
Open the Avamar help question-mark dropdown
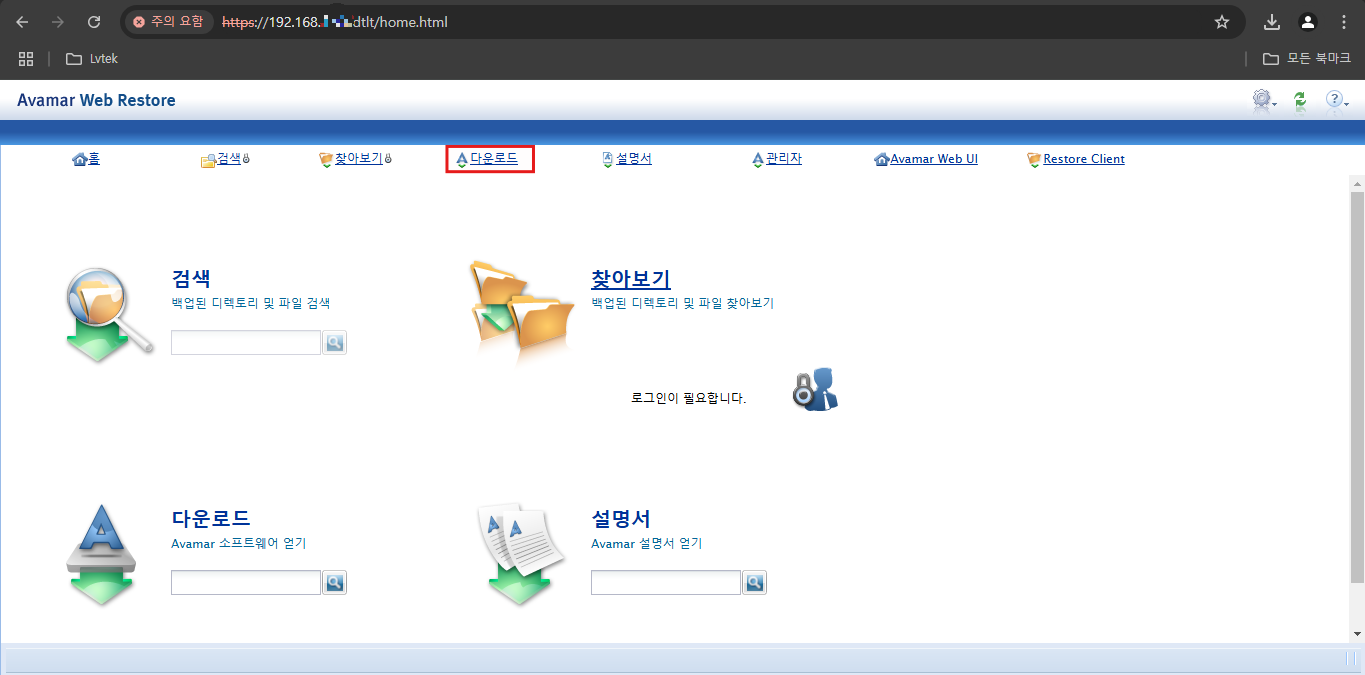(x=1336, y=100)
